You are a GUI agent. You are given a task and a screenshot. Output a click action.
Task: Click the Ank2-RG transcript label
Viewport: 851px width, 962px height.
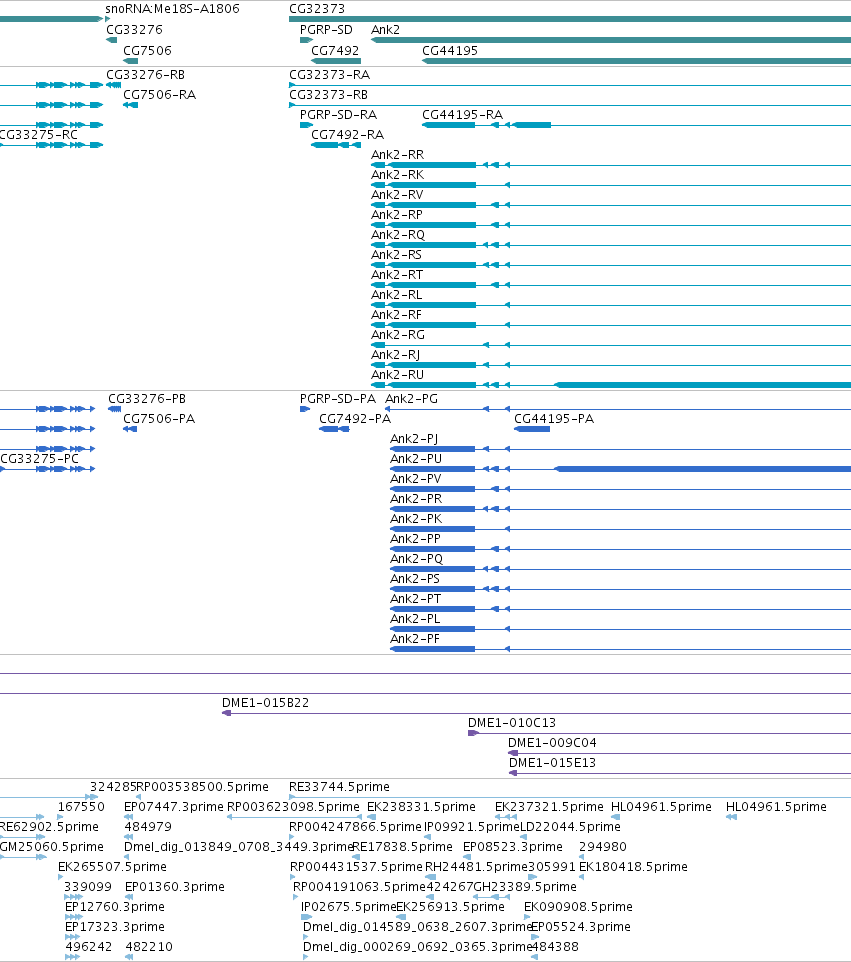[398, 335]
